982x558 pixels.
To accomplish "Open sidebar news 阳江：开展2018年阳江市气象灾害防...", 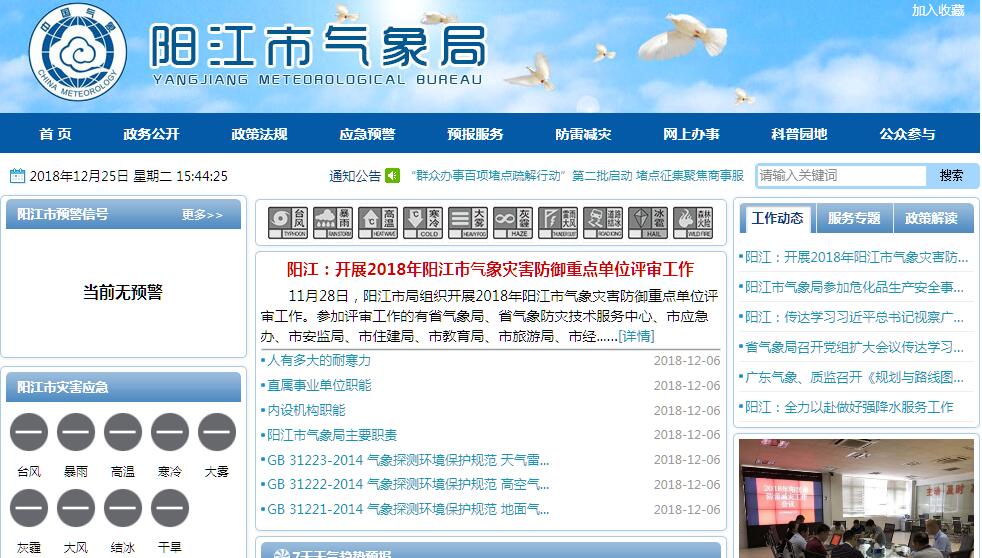I will pyautogui.click(x=857, y=257).
